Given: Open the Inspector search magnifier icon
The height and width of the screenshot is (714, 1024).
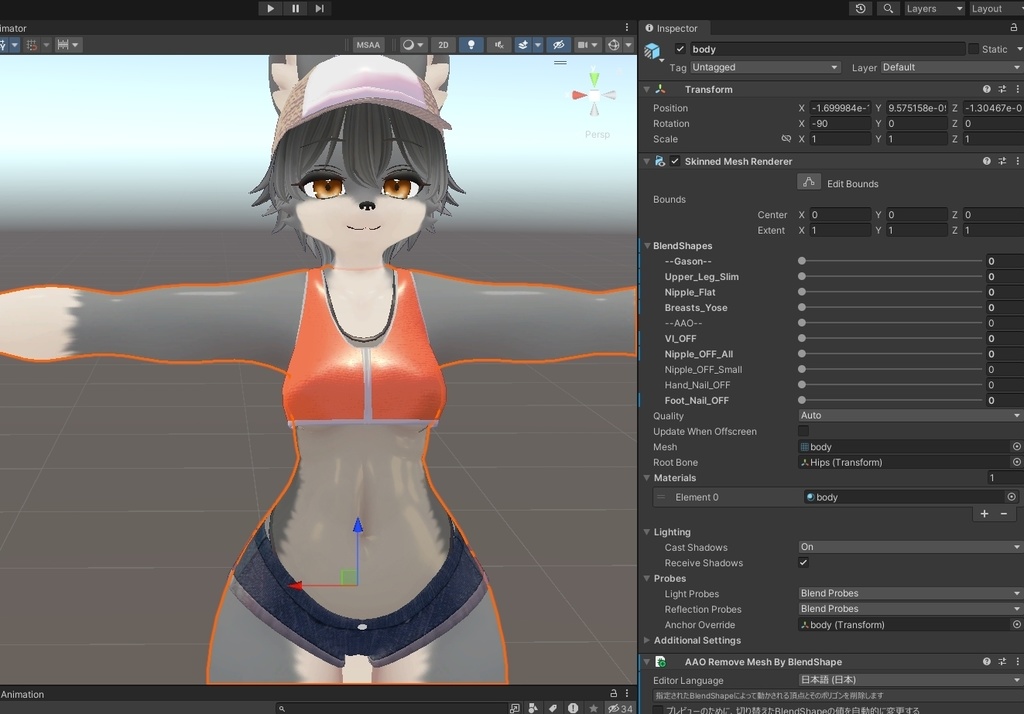Looking at the screenshot, I should (886, 8).
